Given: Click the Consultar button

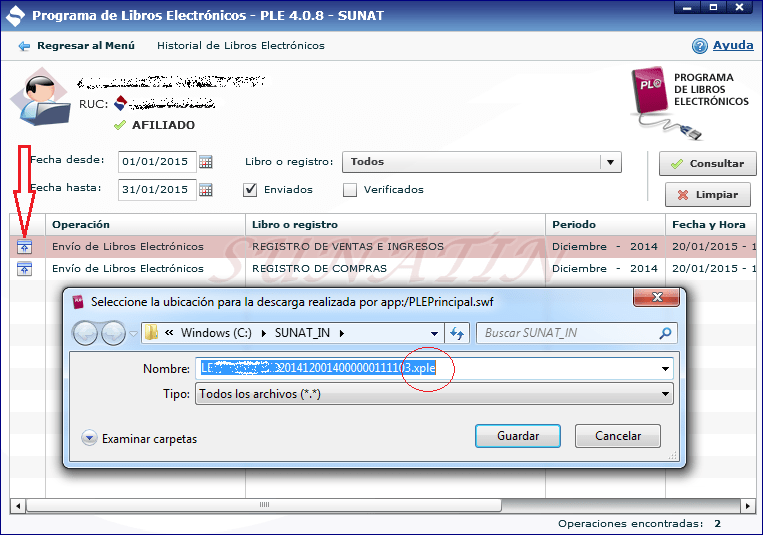Looking at the screenshot, I should (x=708, y=164).
